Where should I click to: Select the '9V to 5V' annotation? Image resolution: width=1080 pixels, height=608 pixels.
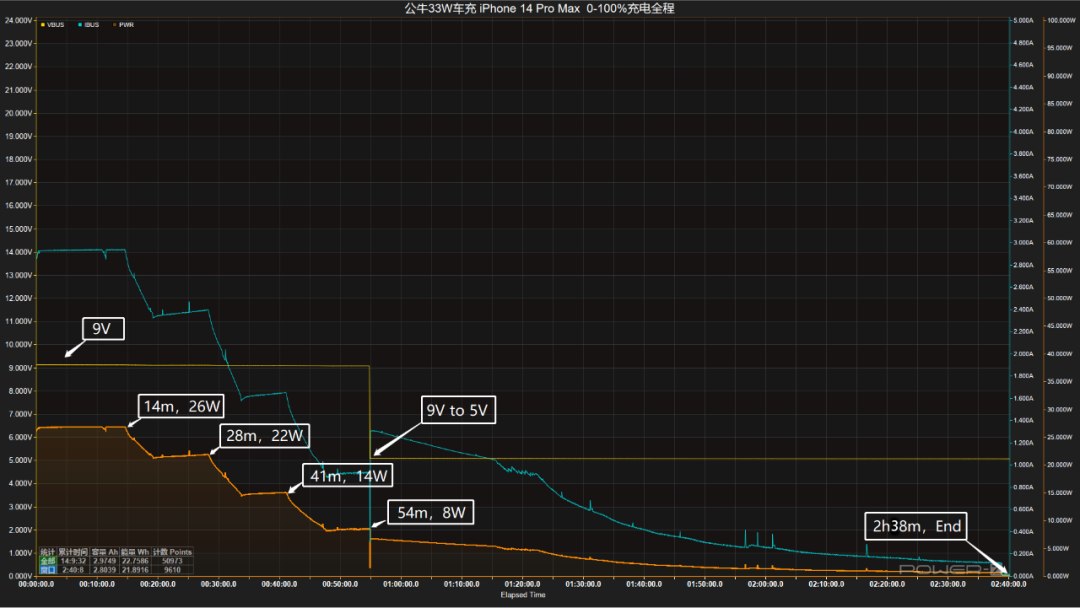(457, 410)
